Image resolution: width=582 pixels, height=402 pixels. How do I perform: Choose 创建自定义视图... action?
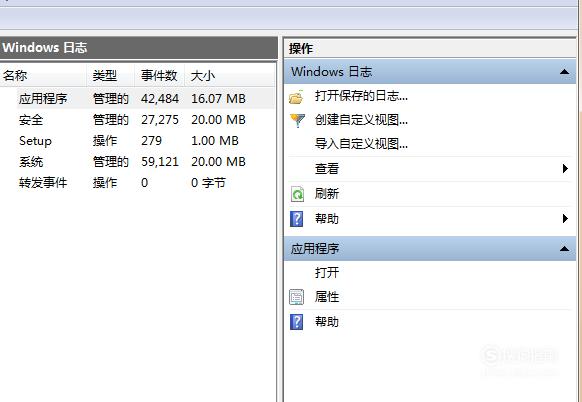click(x=361, y=120)
